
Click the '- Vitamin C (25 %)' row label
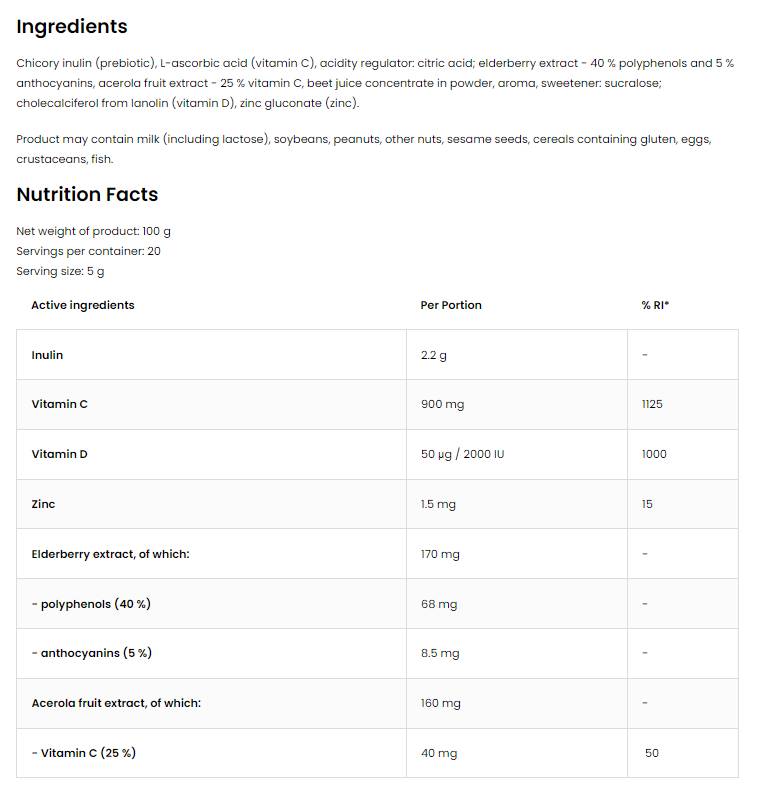tap(84, 753)
